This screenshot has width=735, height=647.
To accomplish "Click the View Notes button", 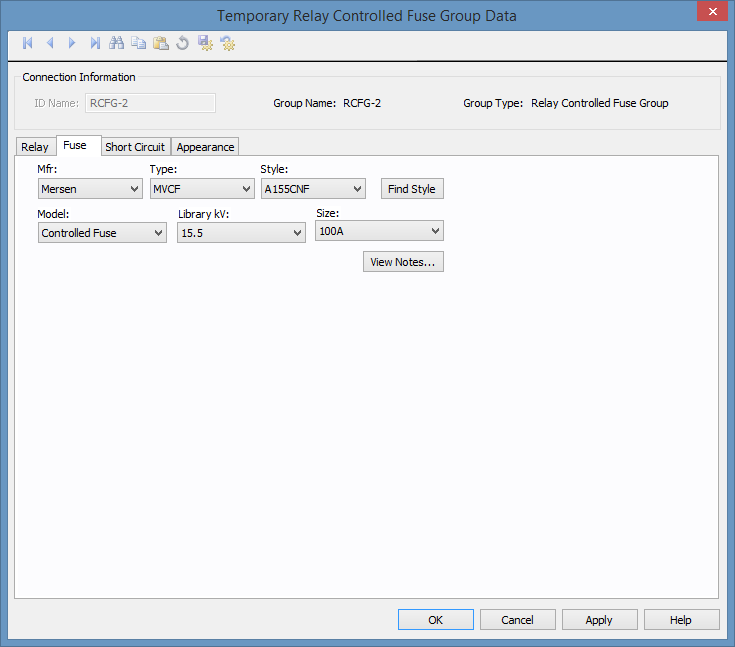I will [x=403, y=262].
